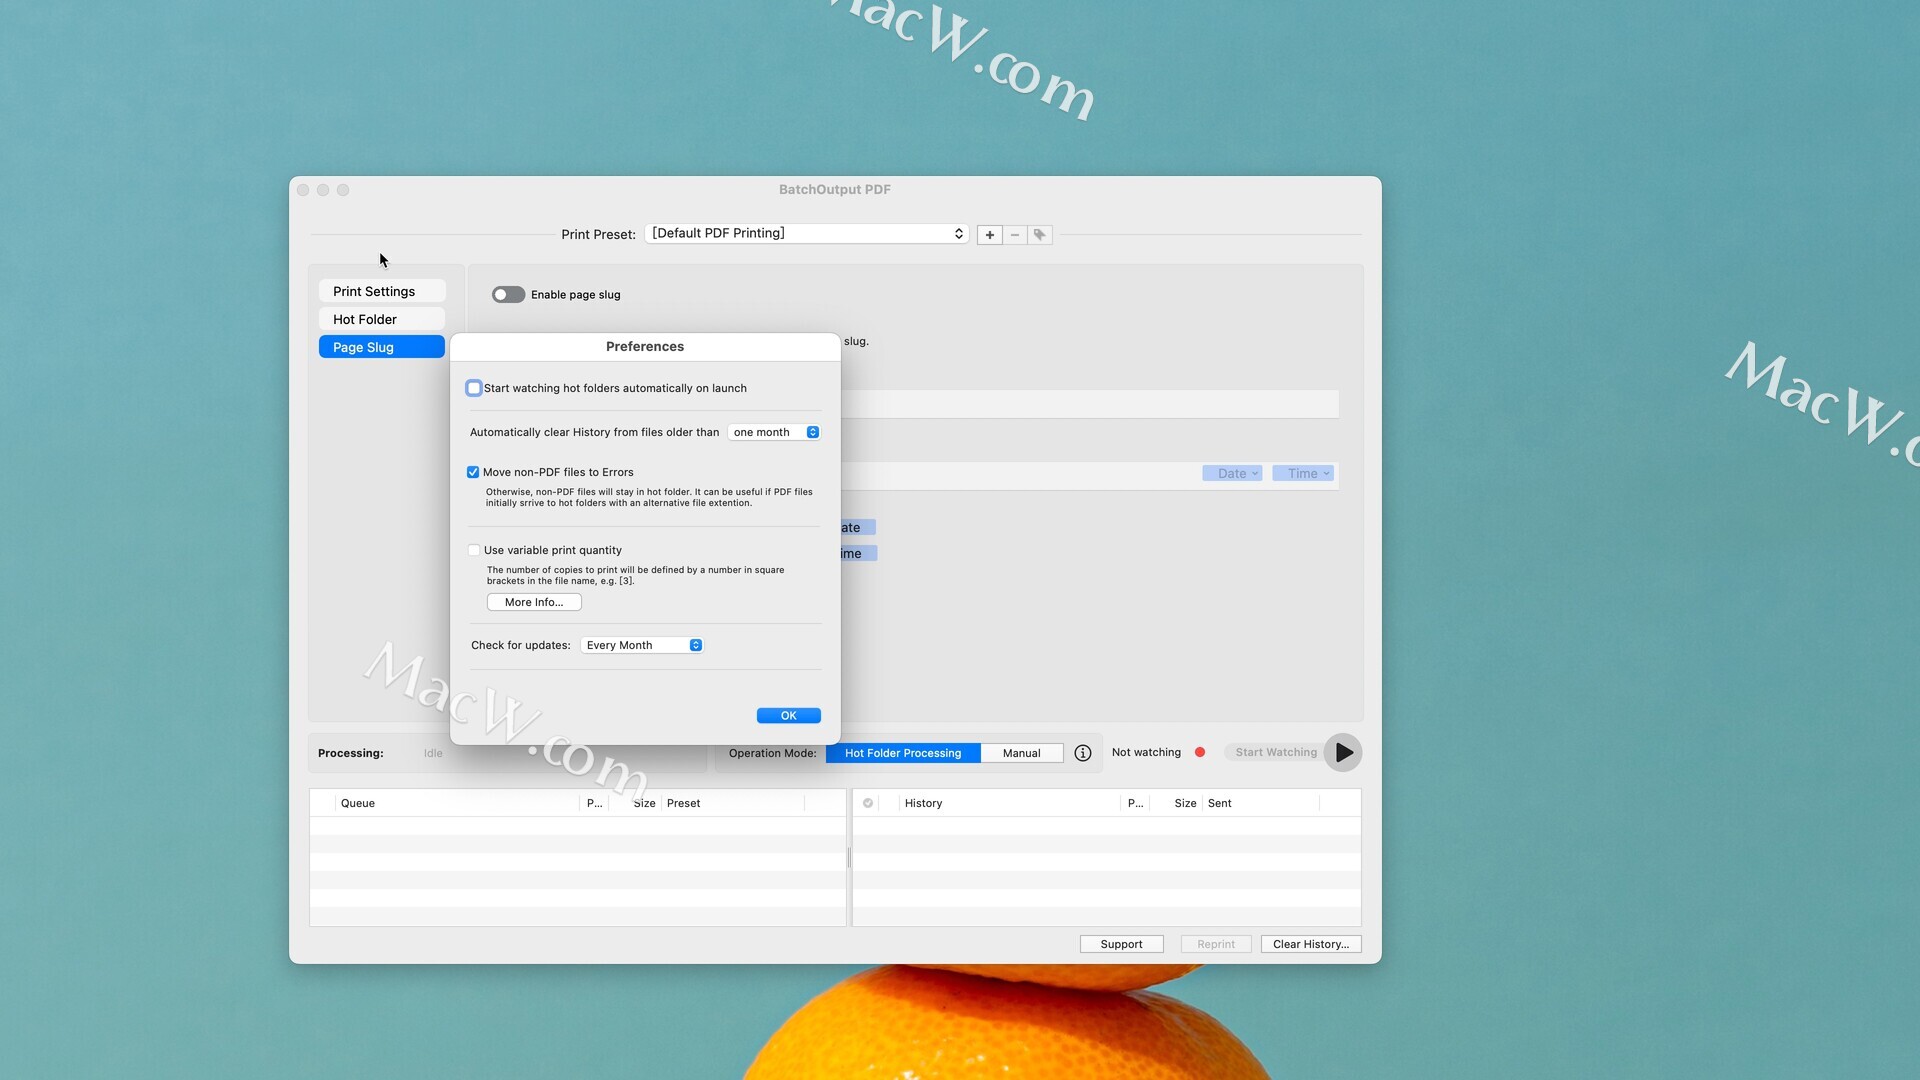Switch to Manual operation mode

click(1021, 753)
